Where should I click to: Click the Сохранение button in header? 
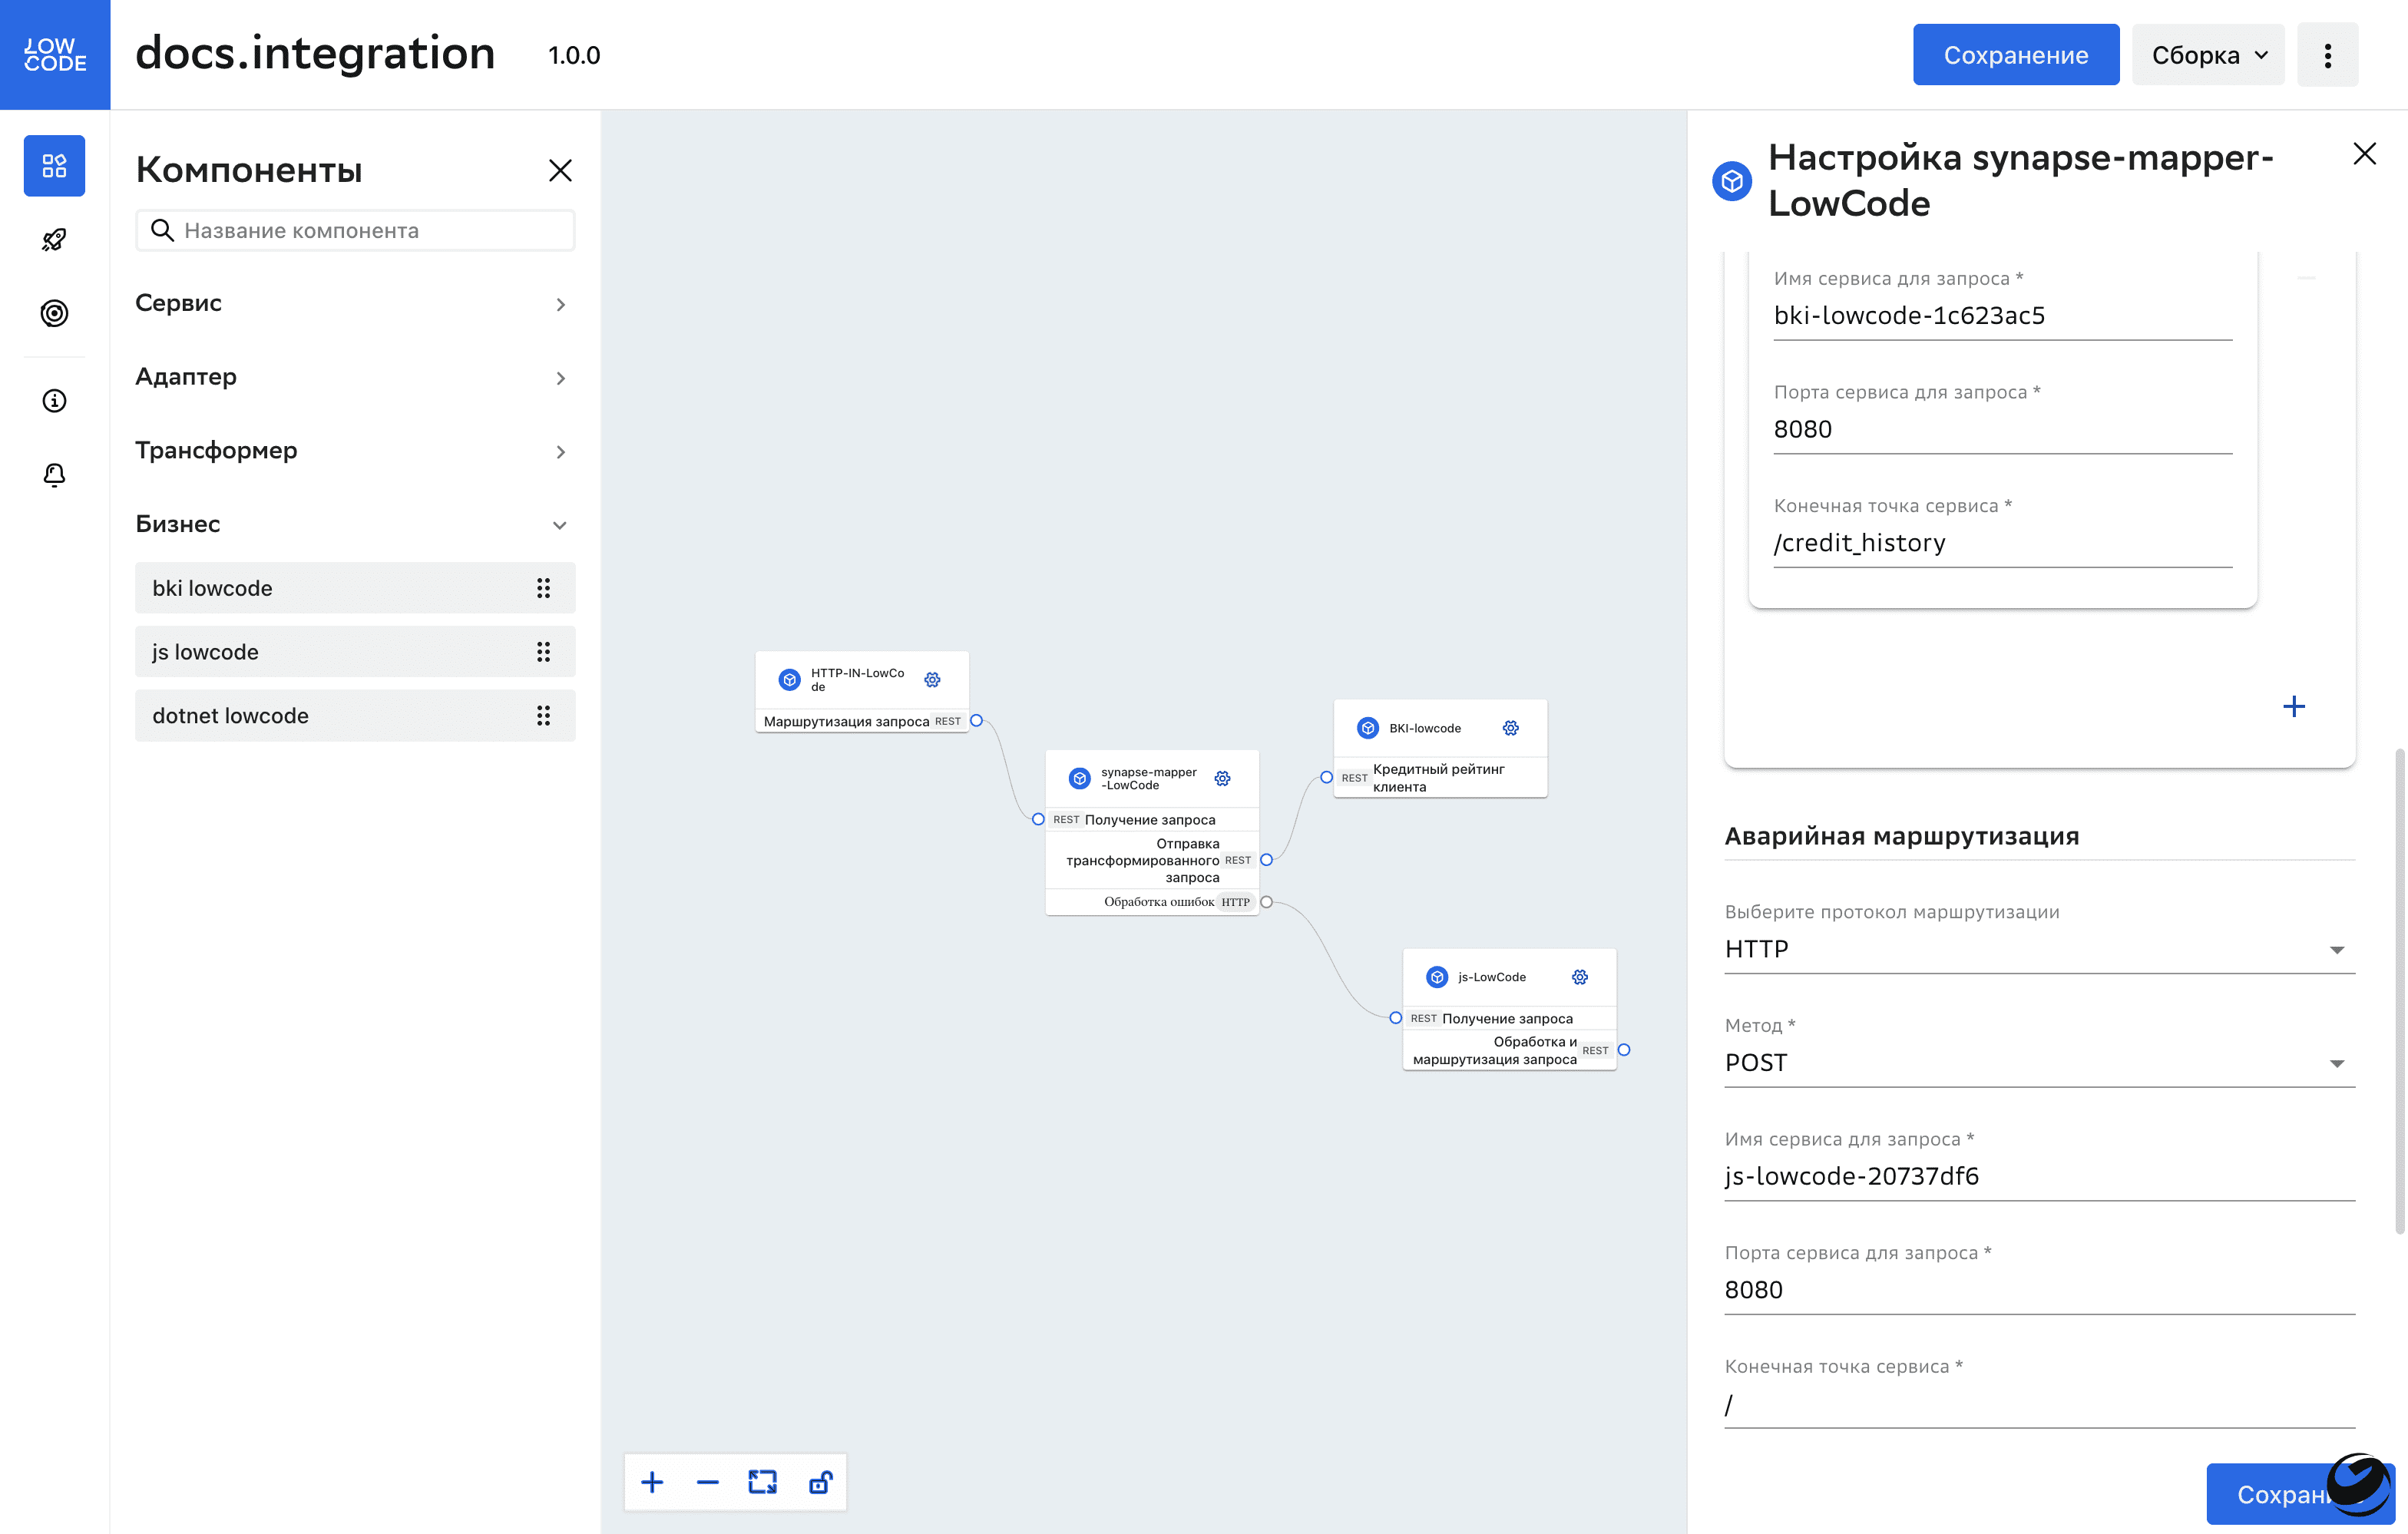pos(2015,54)
